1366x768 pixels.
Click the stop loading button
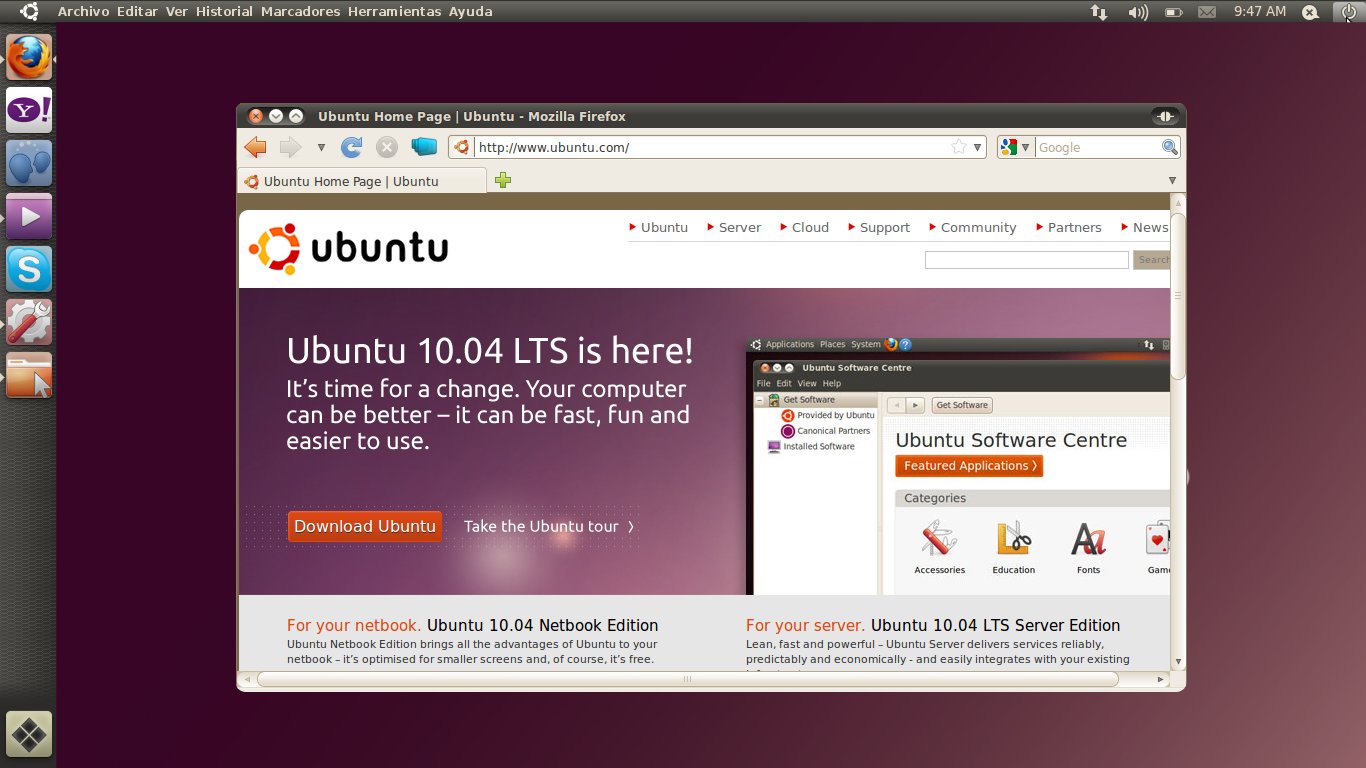[x=387, y=147]
